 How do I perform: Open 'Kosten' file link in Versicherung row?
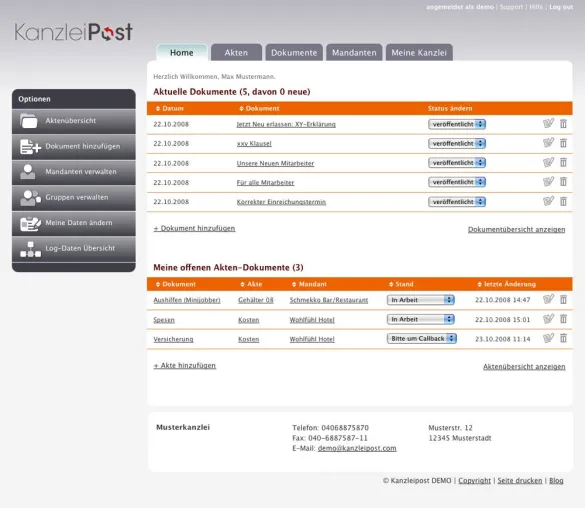[248, 339]
